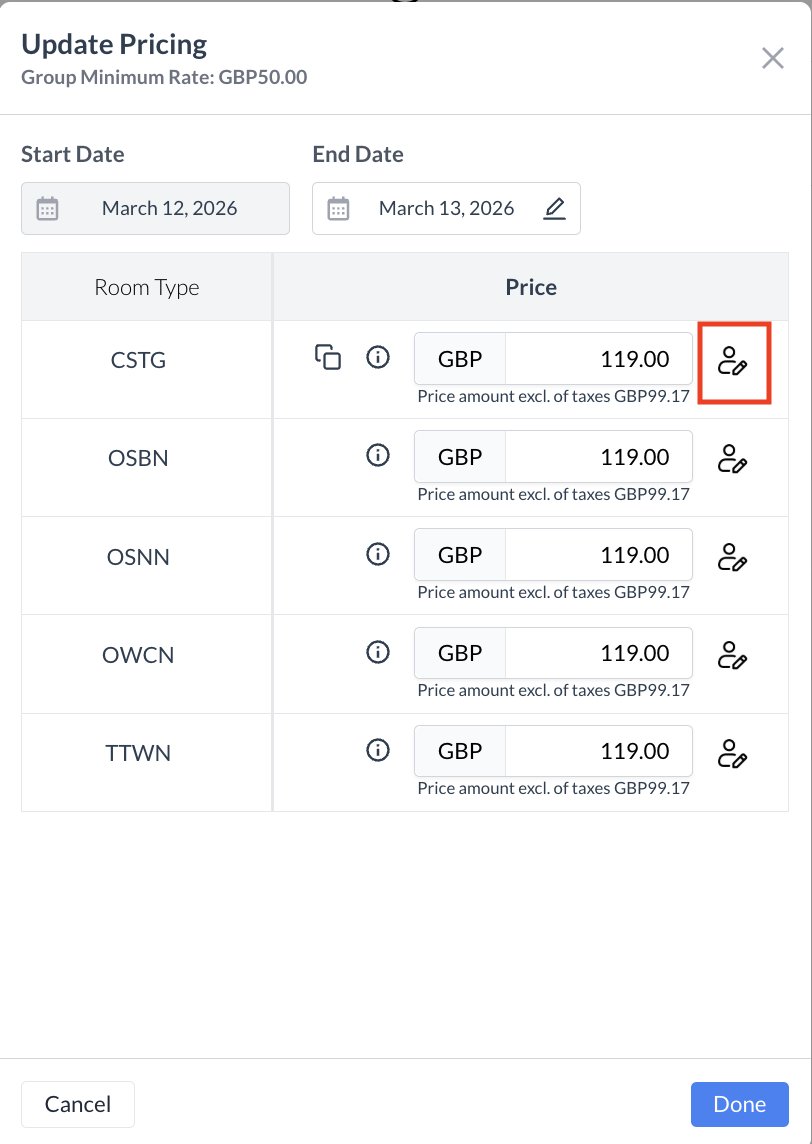Open per-person pricing editor for OWCN
Screen dimensions: 812x1144
point(733,655)
